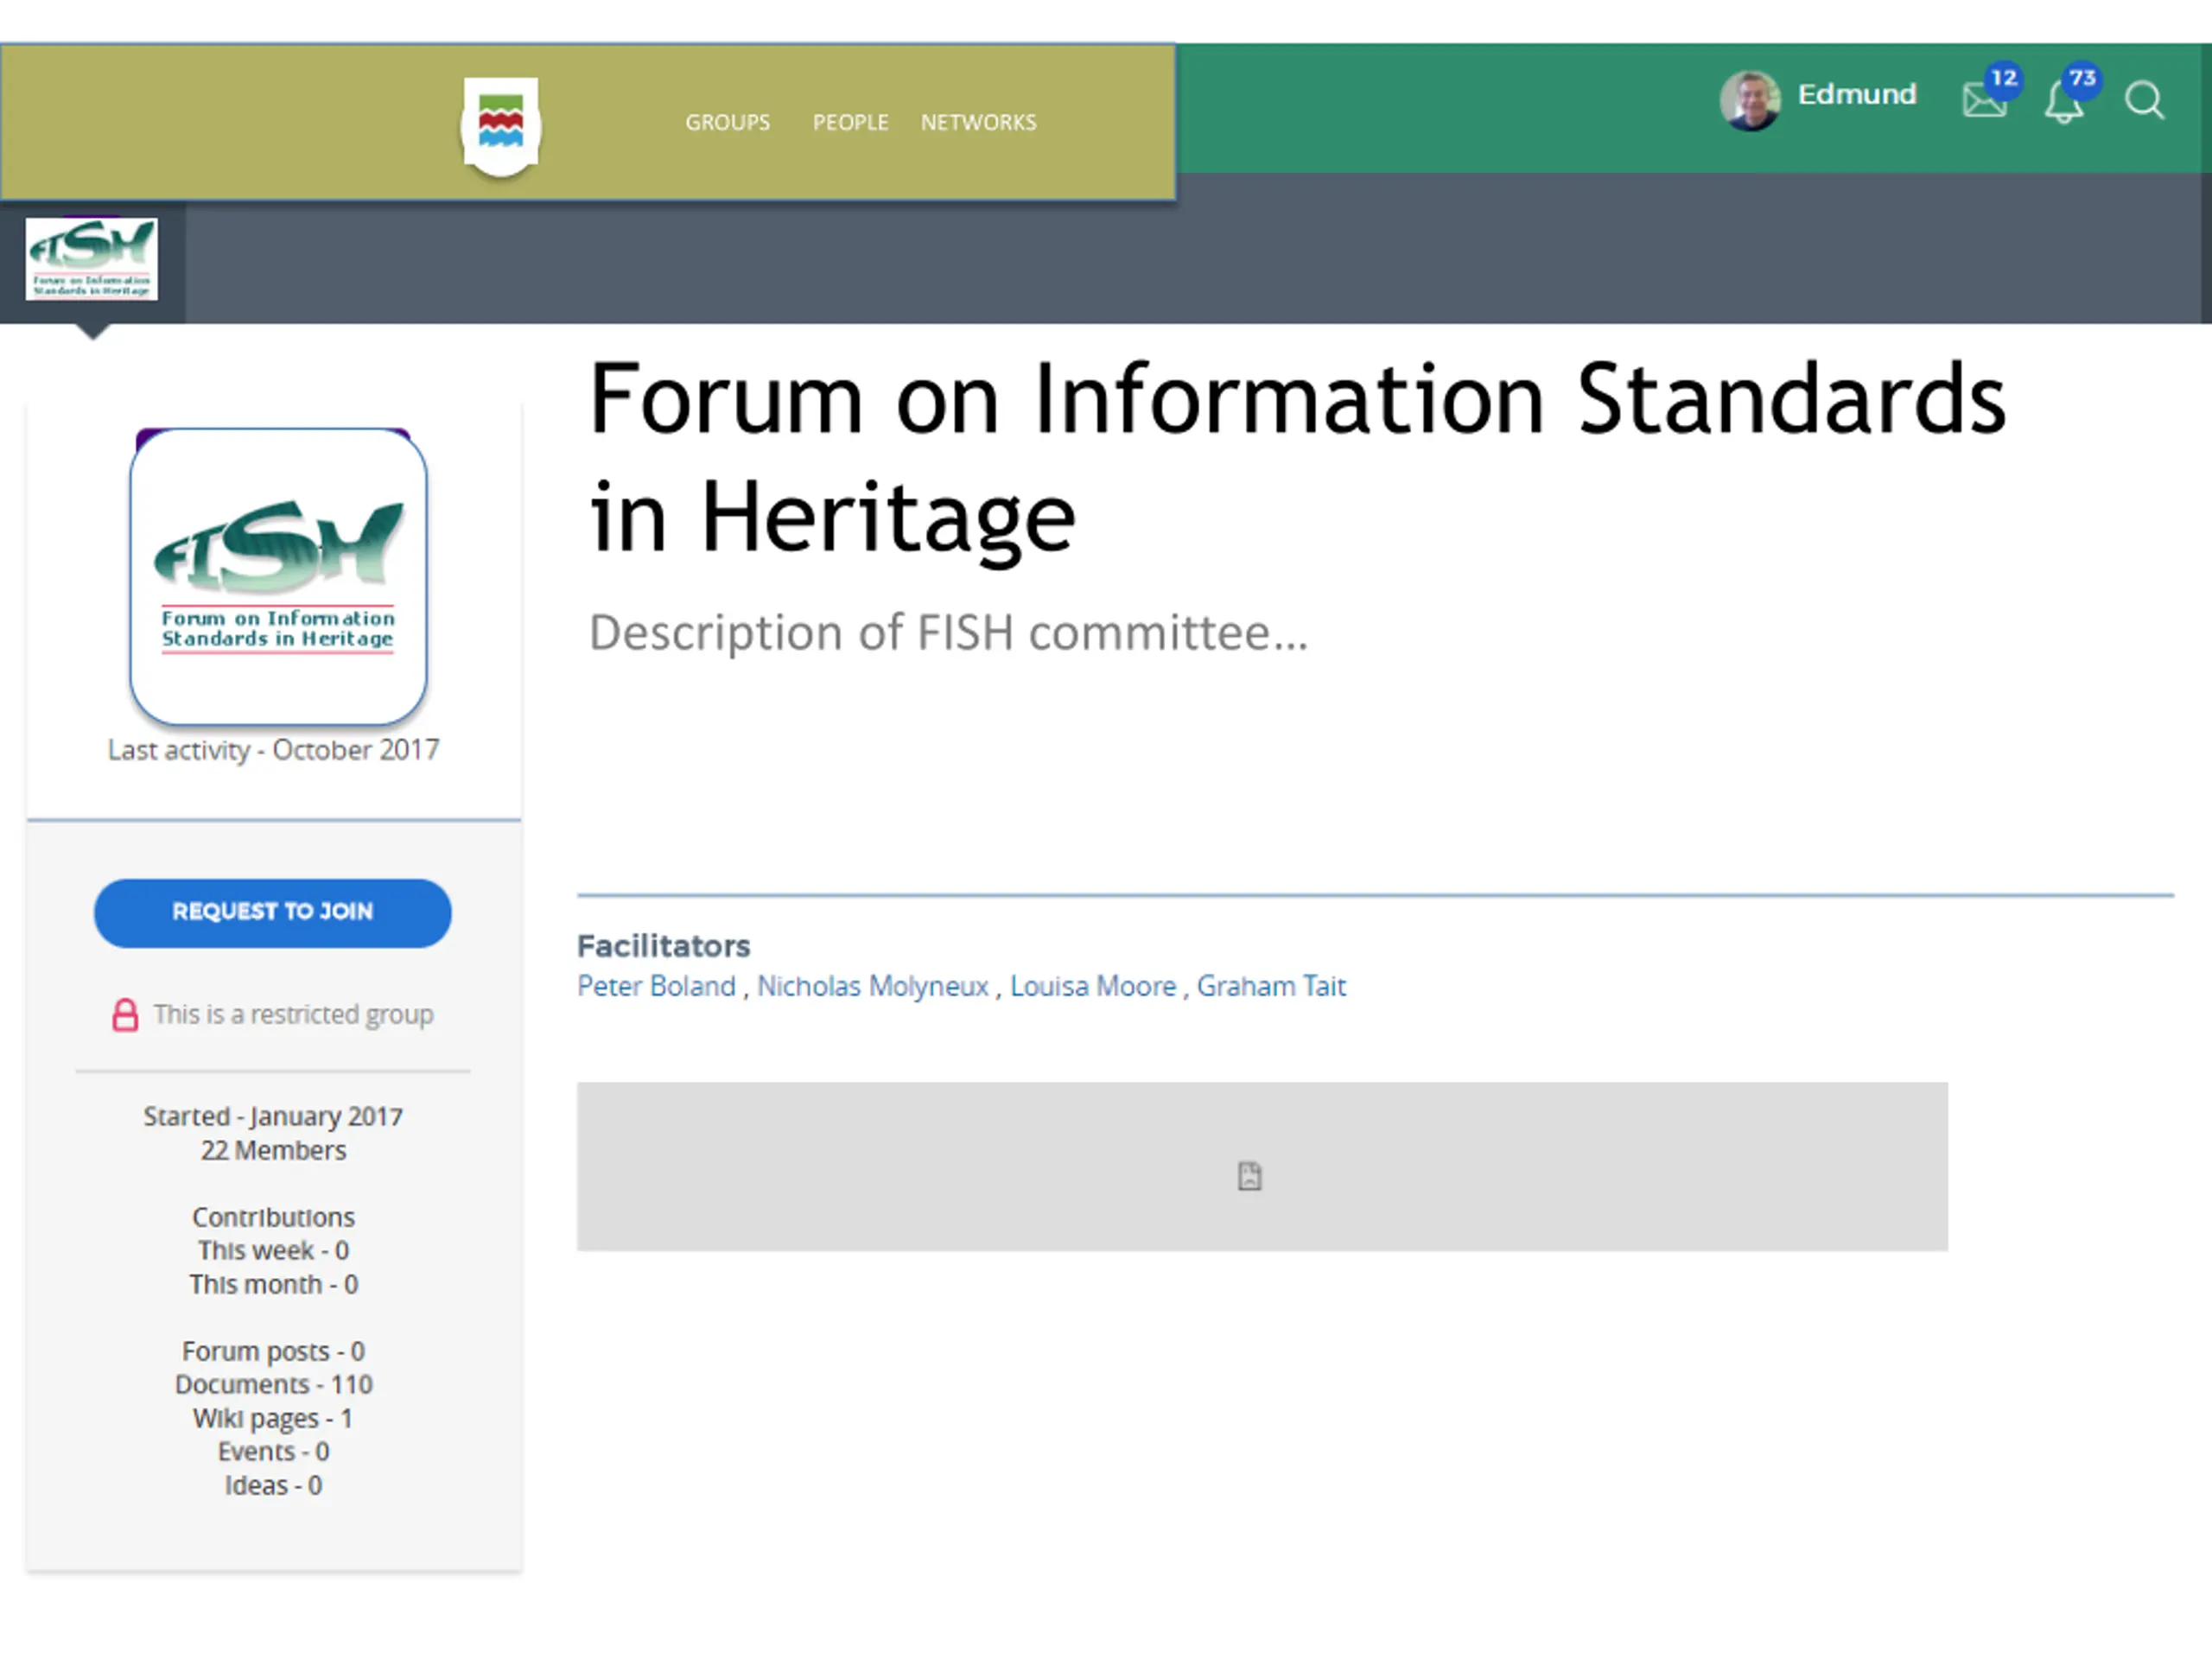Click the REQUEST TO JOIN button
2212x1659 pixels.
click(x=273, y=913)
